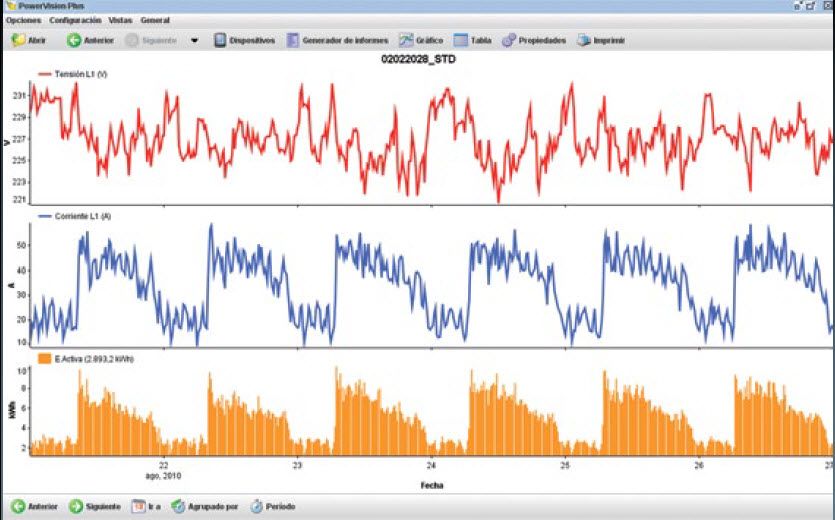Click the orange E.Activa legend swatch
The width and height of the screenshot is (835, 520).
45,359
